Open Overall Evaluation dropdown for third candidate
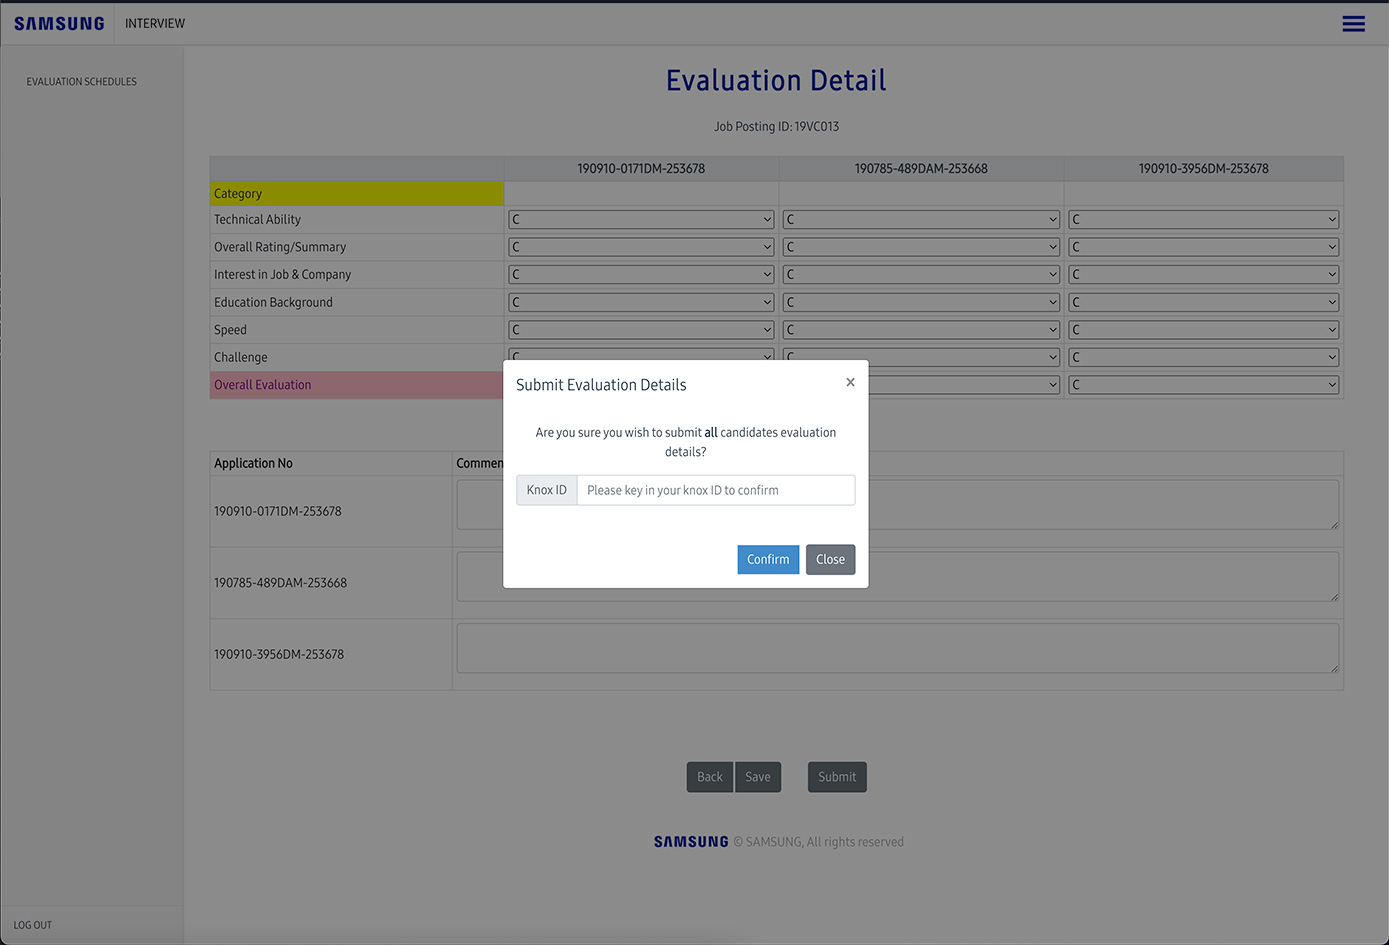The image size is (1389, 945). coord(1203,385)
